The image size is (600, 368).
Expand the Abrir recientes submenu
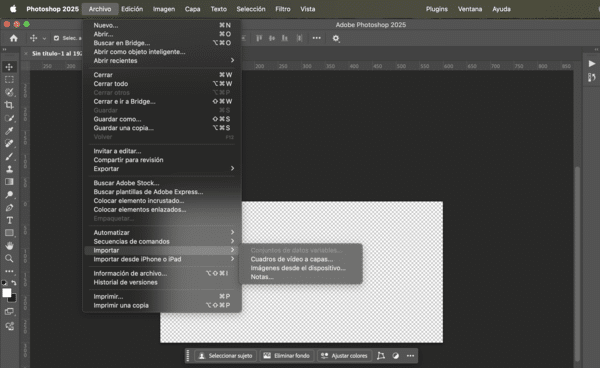[163, 60]
